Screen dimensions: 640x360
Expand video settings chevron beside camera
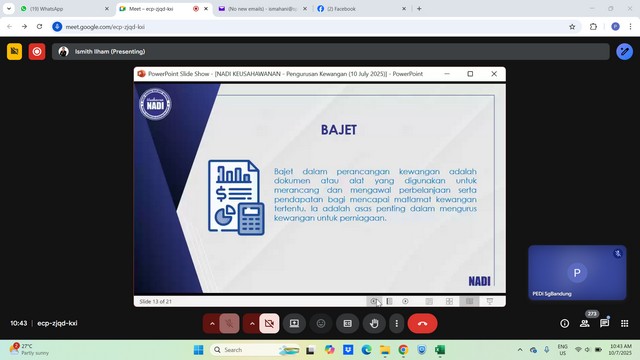click(252, 323)
